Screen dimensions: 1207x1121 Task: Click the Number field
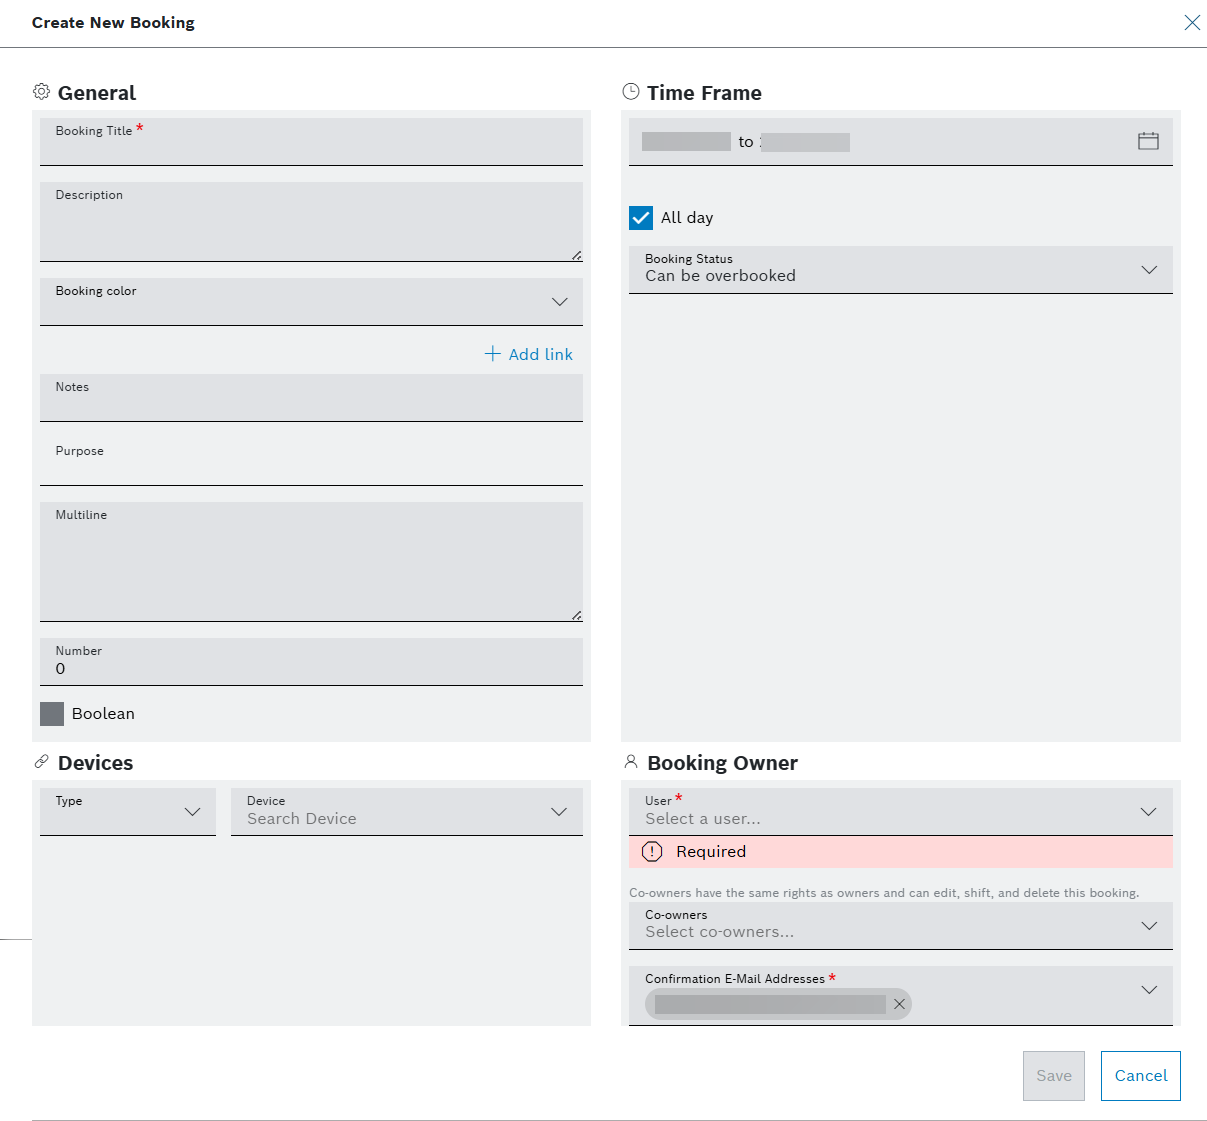[x=311, y=662]
